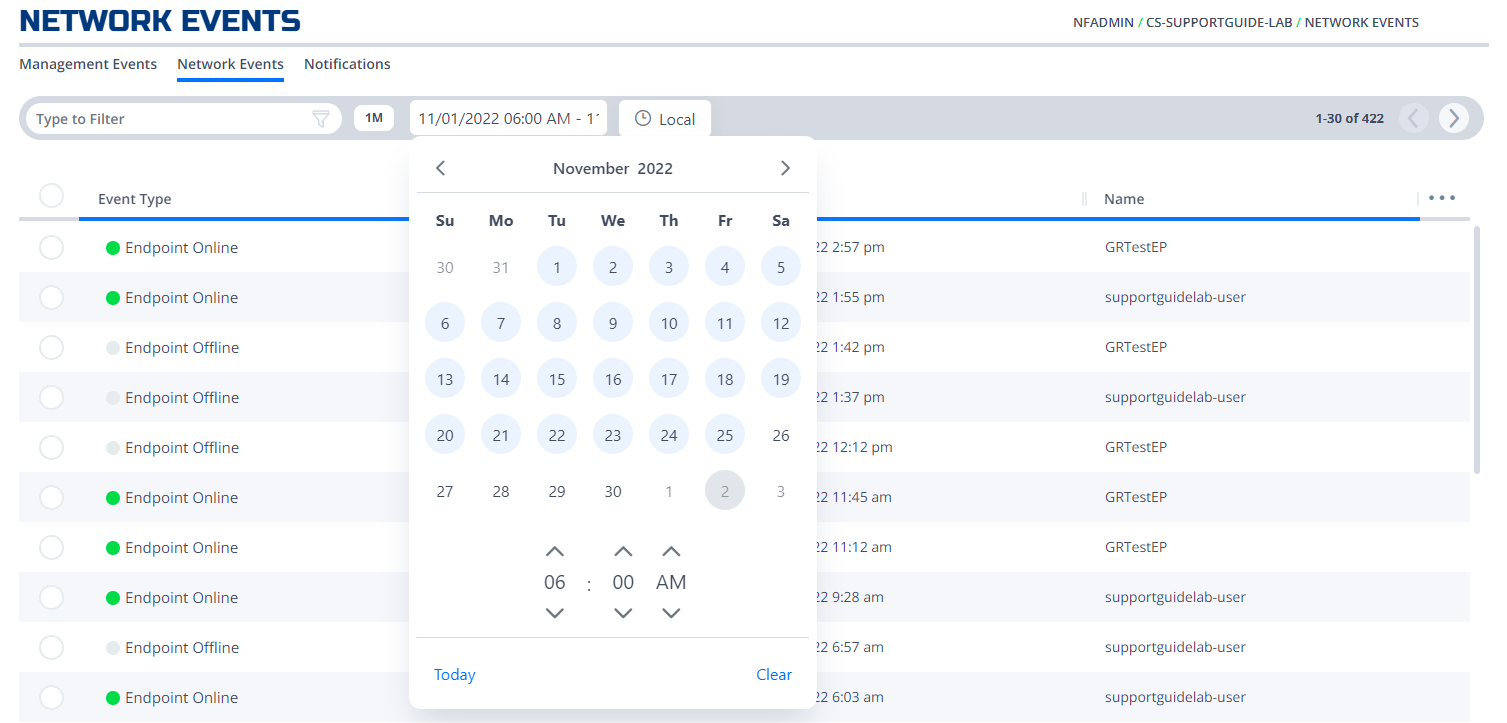Go to next month in calendar

pyautogui.click(x=785, y=168)
